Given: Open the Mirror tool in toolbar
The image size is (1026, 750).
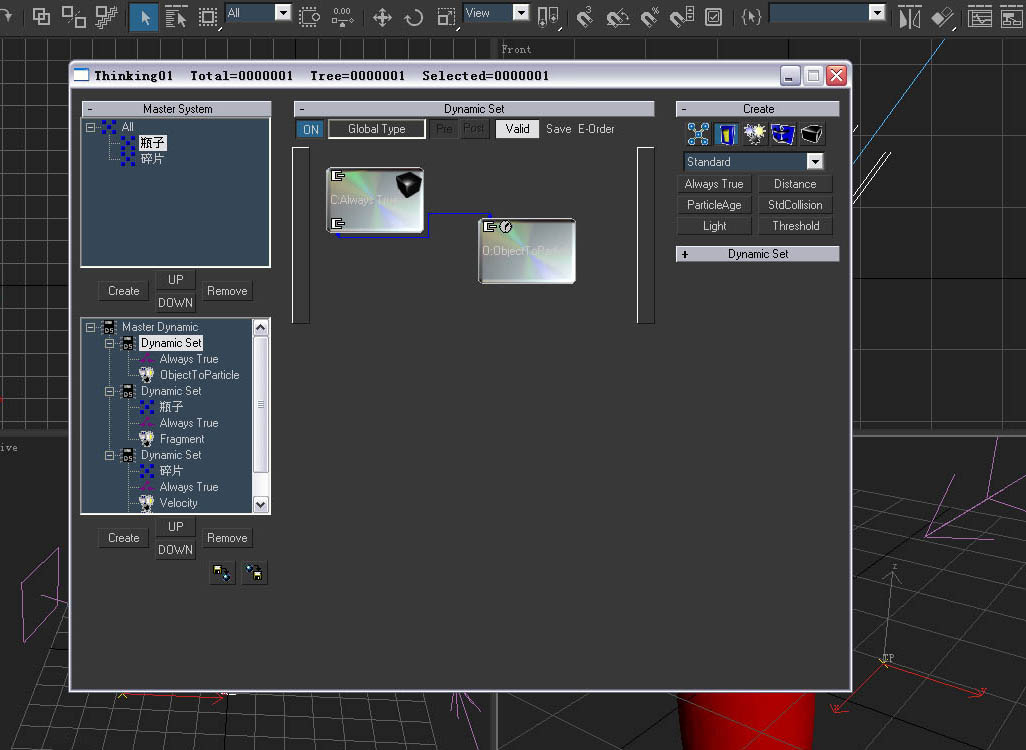Looking at the screenshot, I should [910, 17].
